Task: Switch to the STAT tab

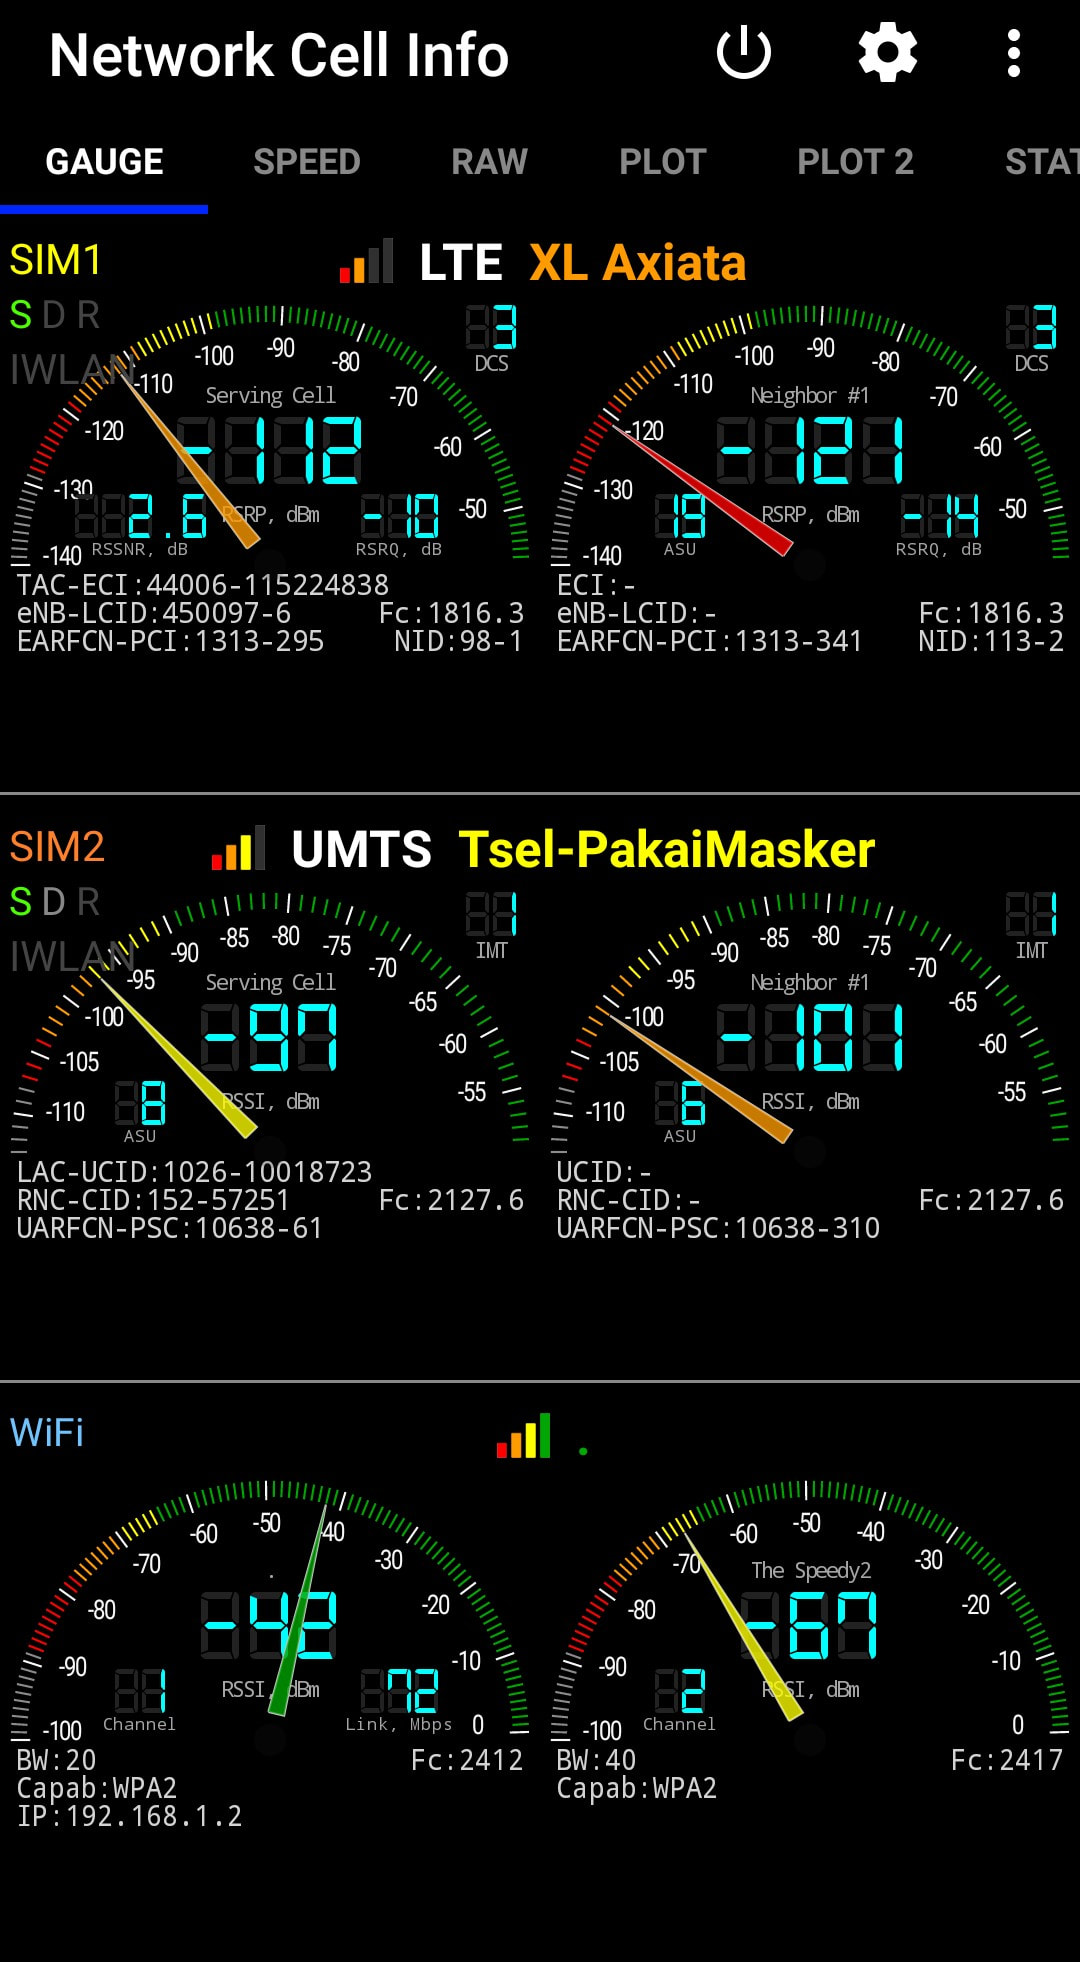Action: pos(1042,162)
